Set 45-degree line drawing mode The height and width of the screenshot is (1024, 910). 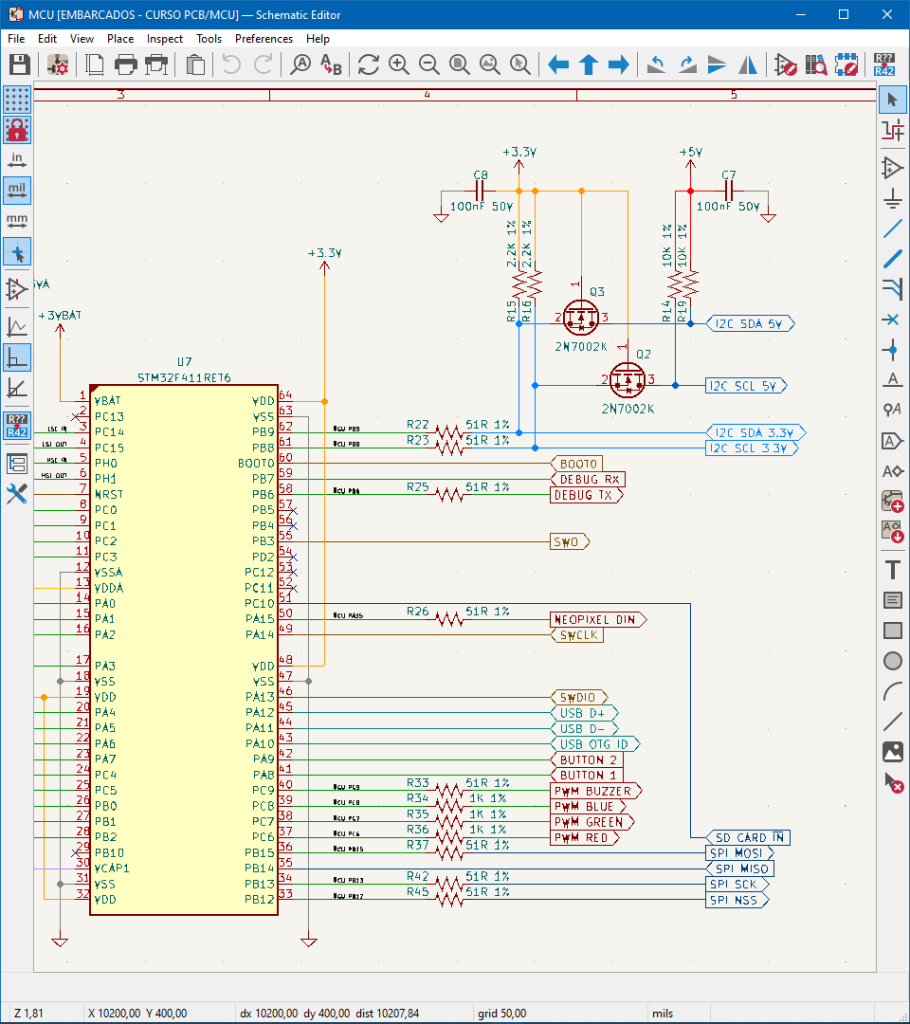(17, 388)
